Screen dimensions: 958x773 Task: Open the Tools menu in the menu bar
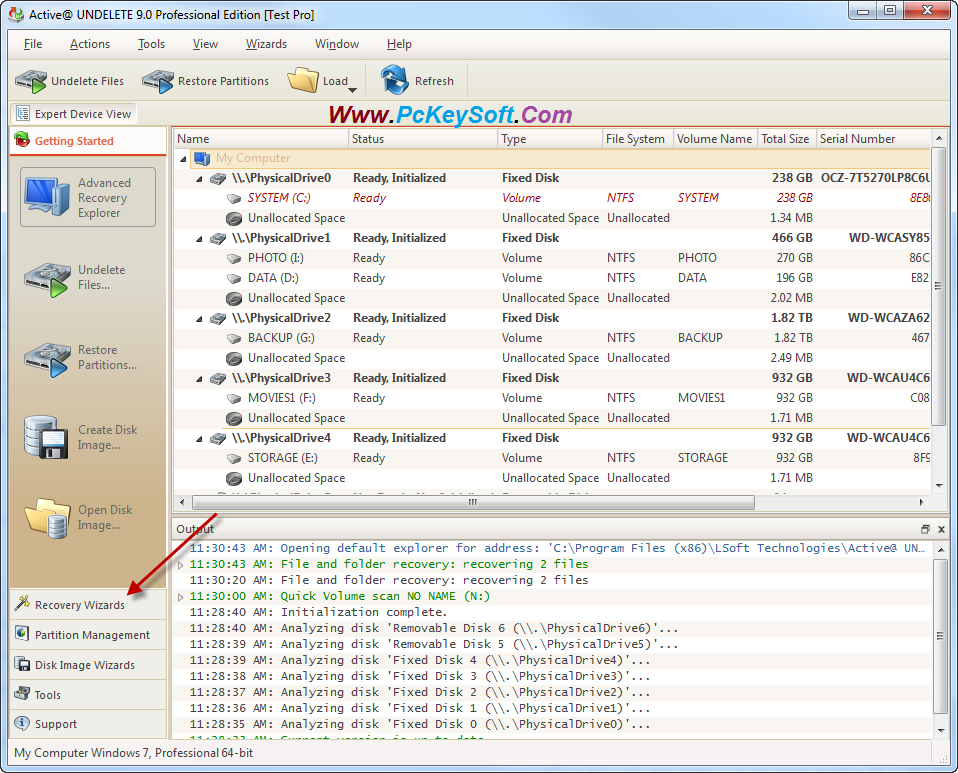point(151,44)
